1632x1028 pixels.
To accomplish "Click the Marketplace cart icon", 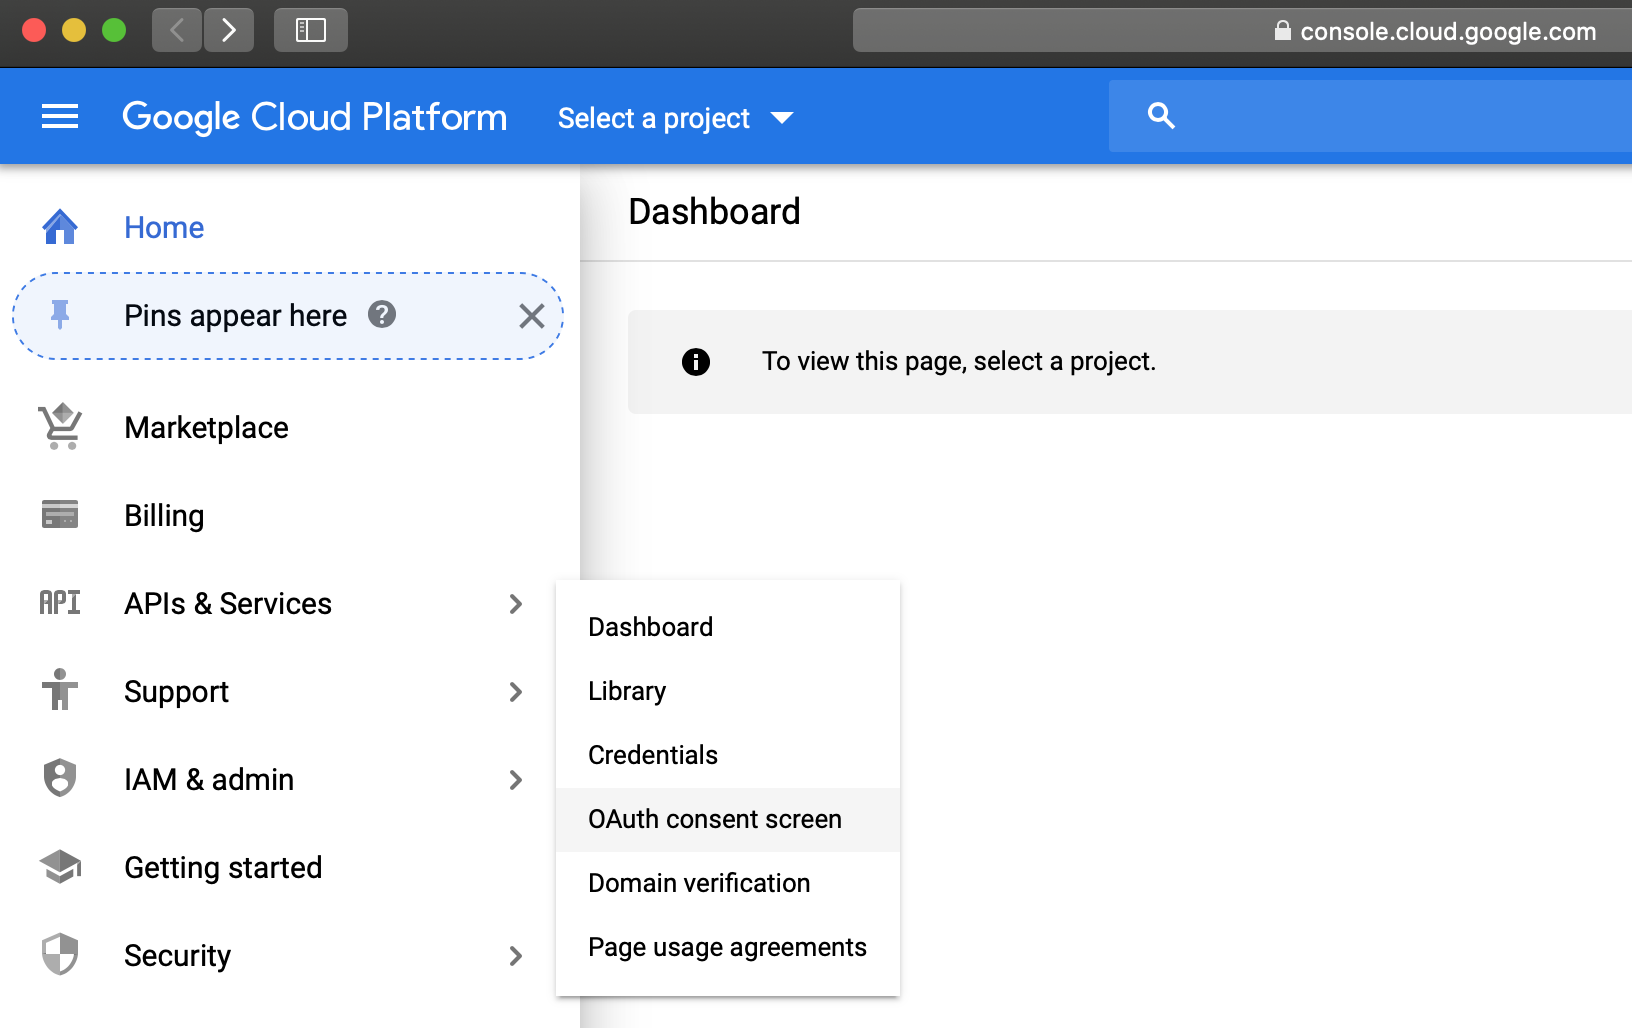I will point(60,427).
